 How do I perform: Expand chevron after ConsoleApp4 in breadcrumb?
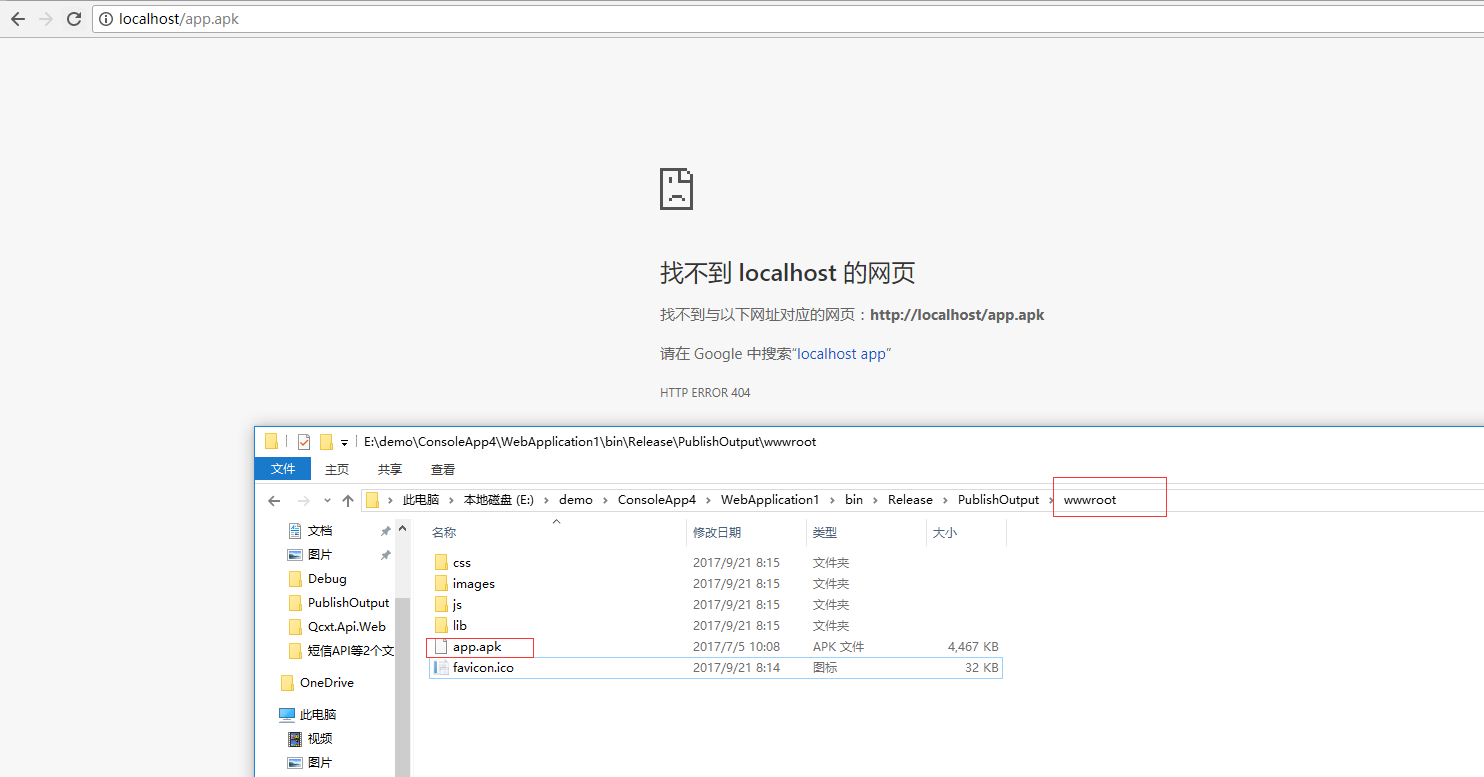point(709,500)
